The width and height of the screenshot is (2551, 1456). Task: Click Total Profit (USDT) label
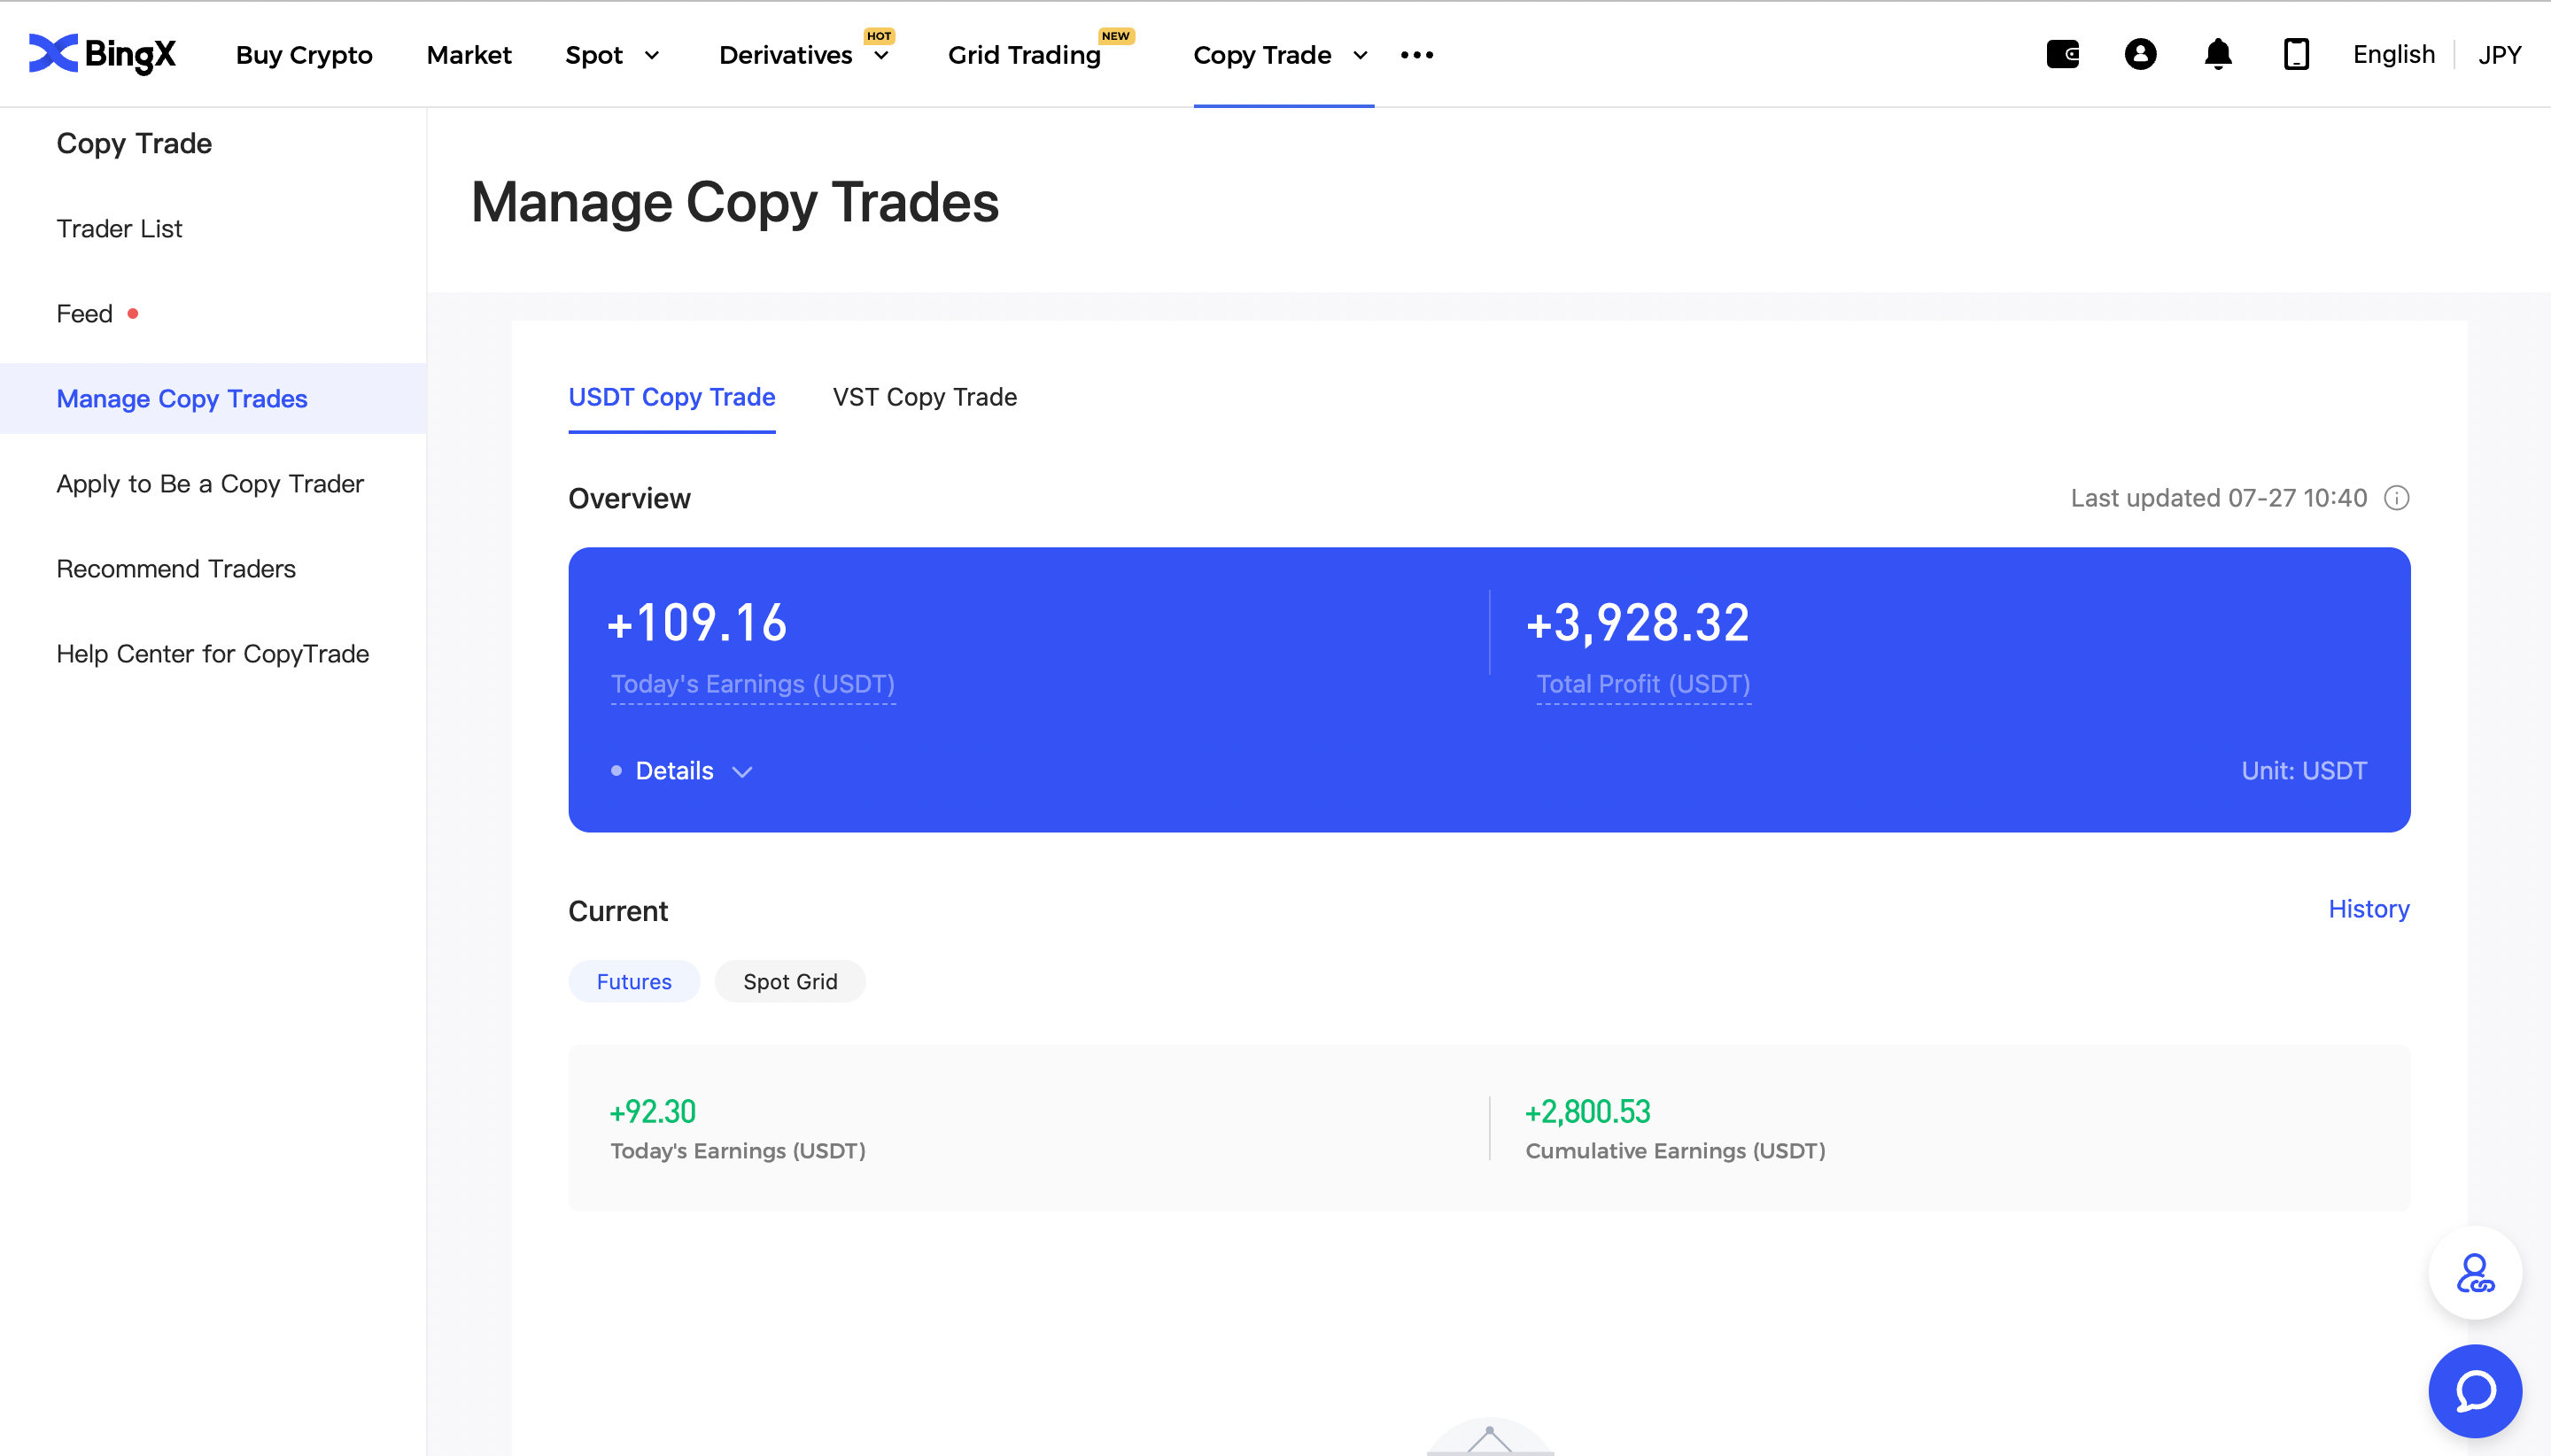coord(1643,684)
